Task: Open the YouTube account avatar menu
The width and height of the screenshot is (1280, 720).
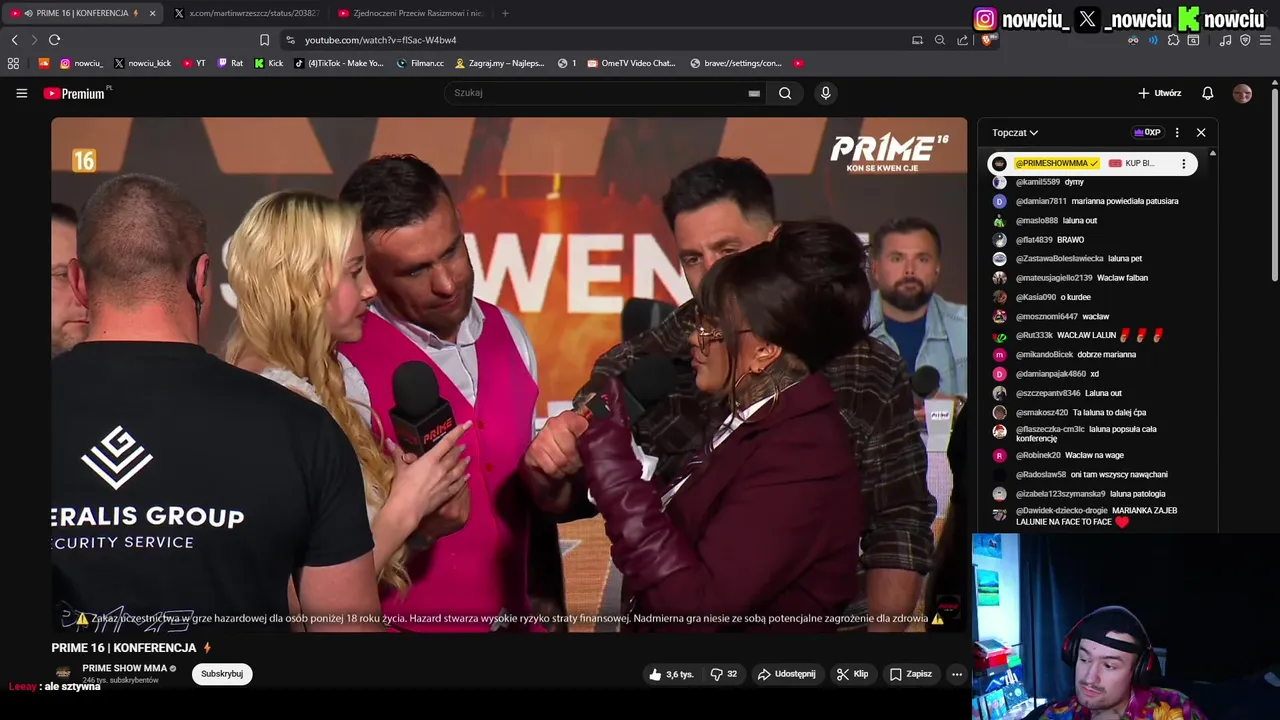Action: pyautogui.click(x=1242, y=93)
